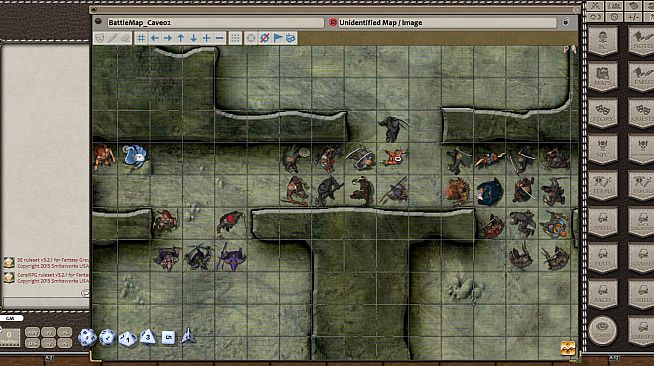Toggle the grid hash icon
This screenshot has width=654, height=366.
click(141, 38)
